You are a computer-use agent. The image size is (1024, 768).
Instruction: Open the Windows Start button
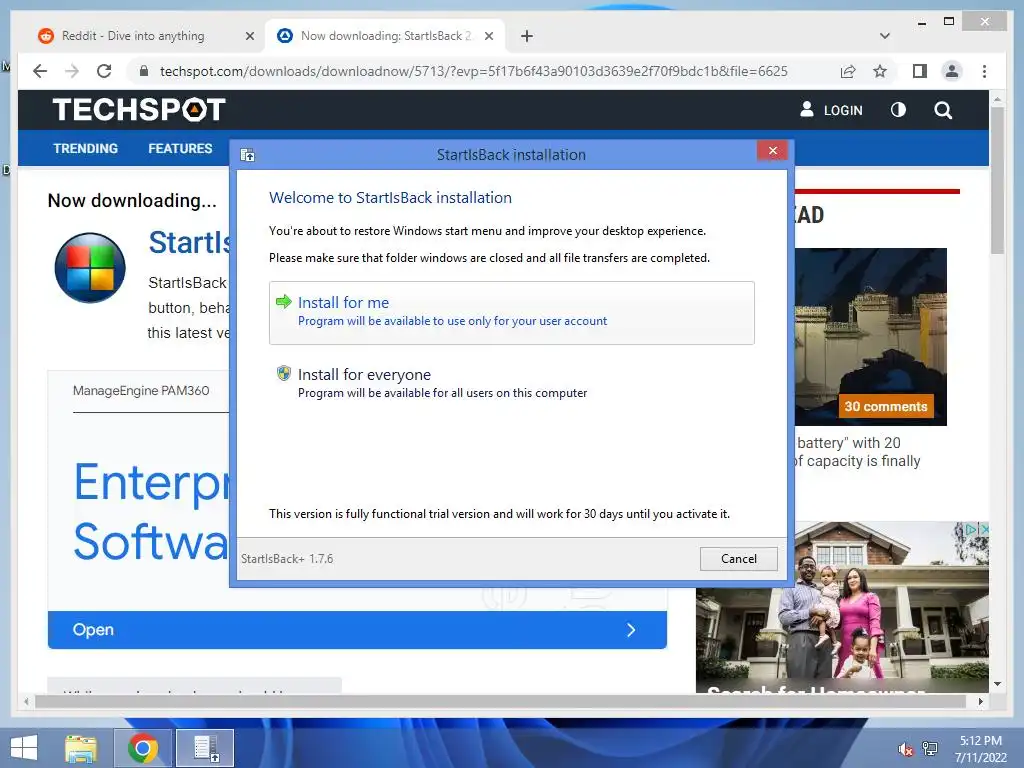(x=24, y=747)
